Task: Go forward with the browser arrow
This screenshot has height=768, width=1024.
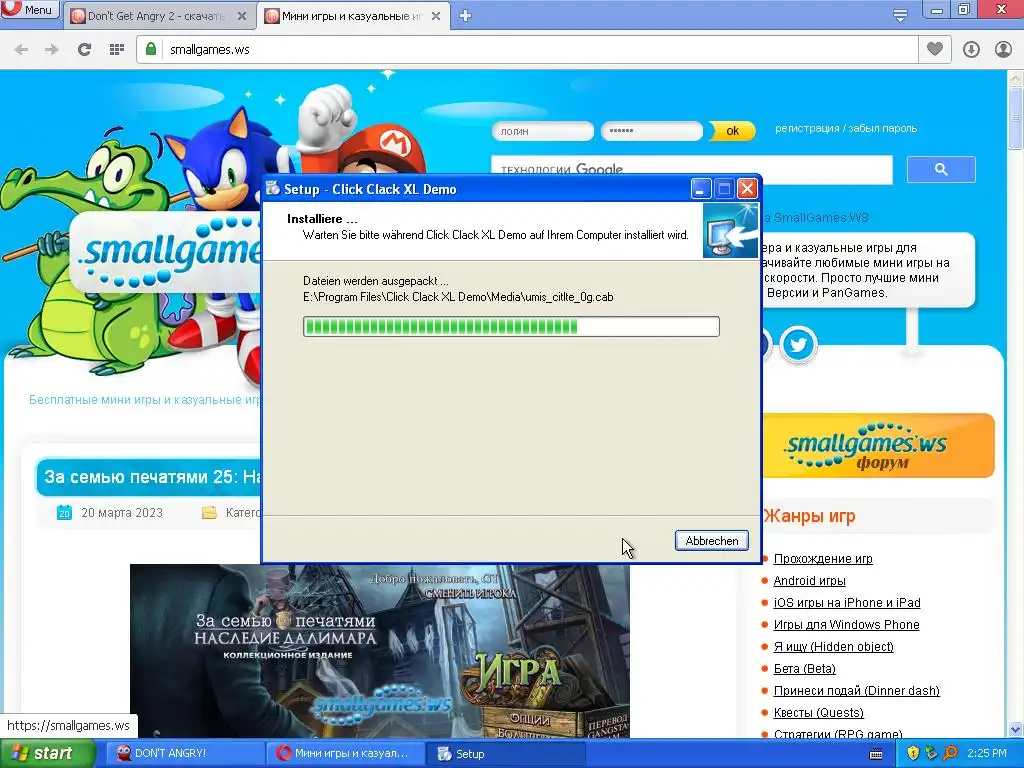Action: tap(52, 50)
